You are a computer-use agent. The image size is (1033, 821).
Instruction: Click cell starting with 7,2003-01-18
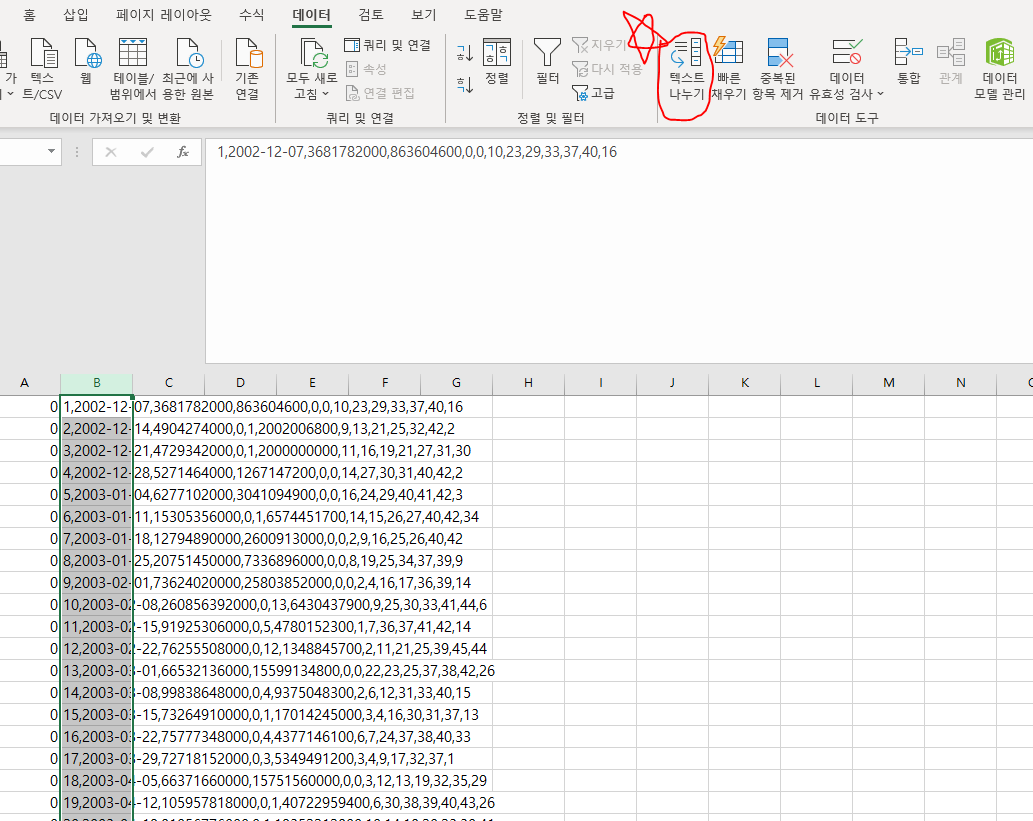coord(97,538)
